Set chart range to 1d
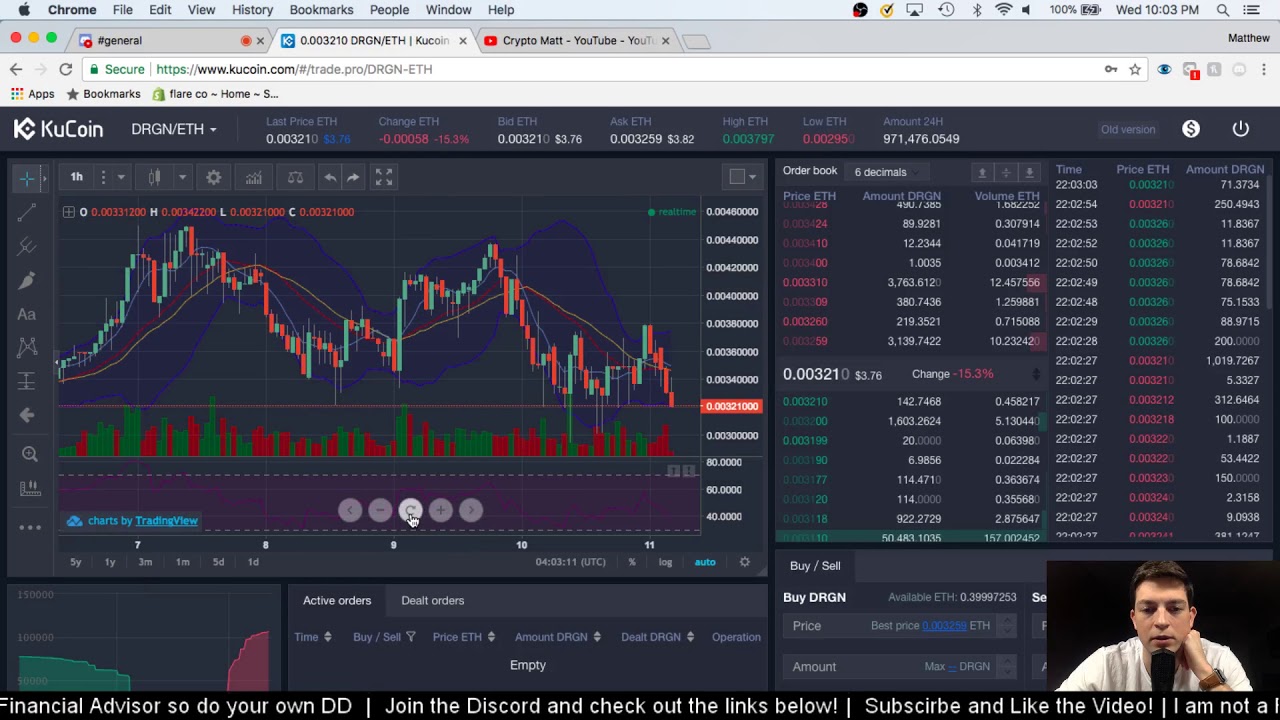 pyautogui.click(x=253, y=562)
